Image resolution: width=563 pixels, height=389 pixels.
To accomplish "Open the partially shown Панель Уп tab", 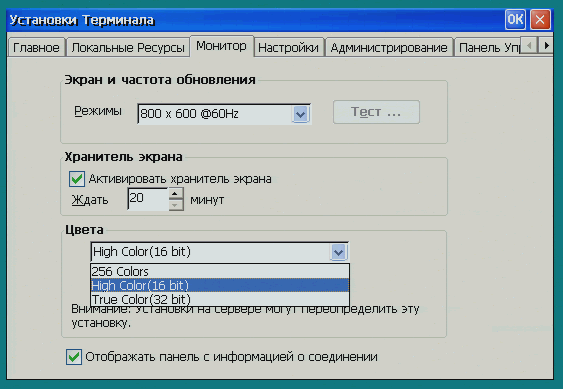I will pos(488,47).
